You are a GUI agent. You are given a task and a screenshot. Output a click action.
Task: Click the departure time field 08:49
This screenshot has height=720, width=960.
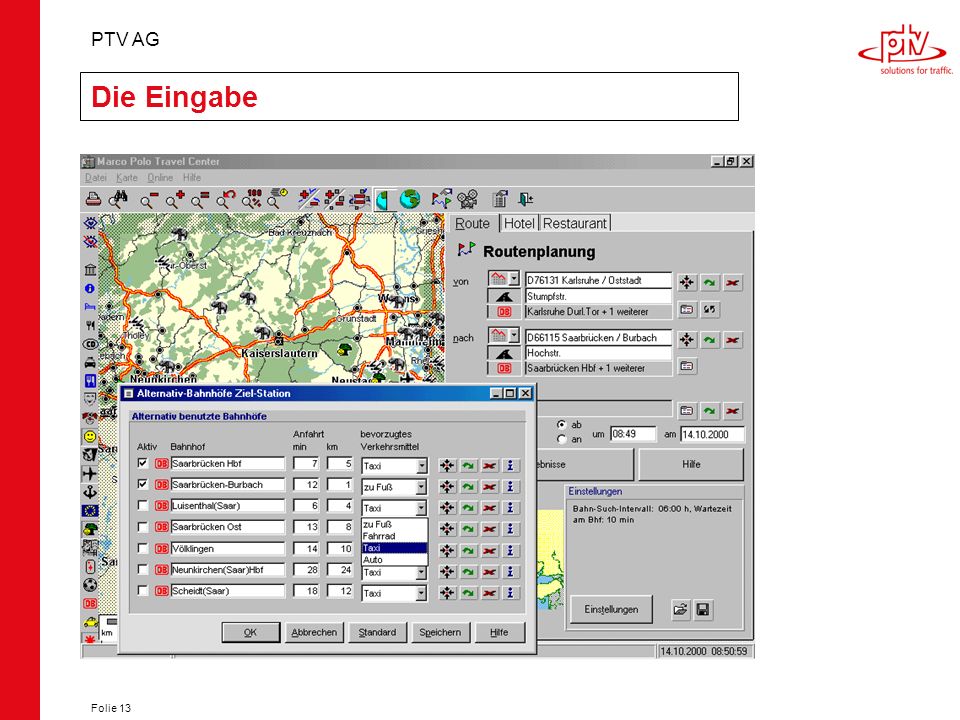point(633,434)
